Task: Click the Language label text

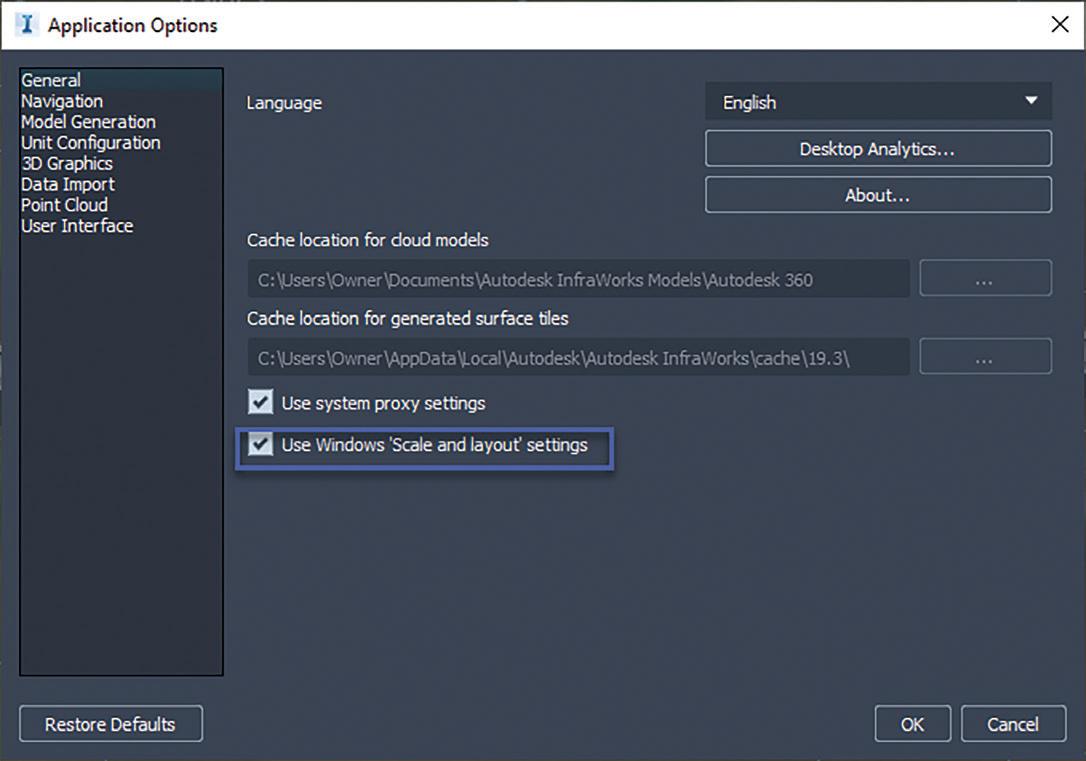Action: click(284, 103)
